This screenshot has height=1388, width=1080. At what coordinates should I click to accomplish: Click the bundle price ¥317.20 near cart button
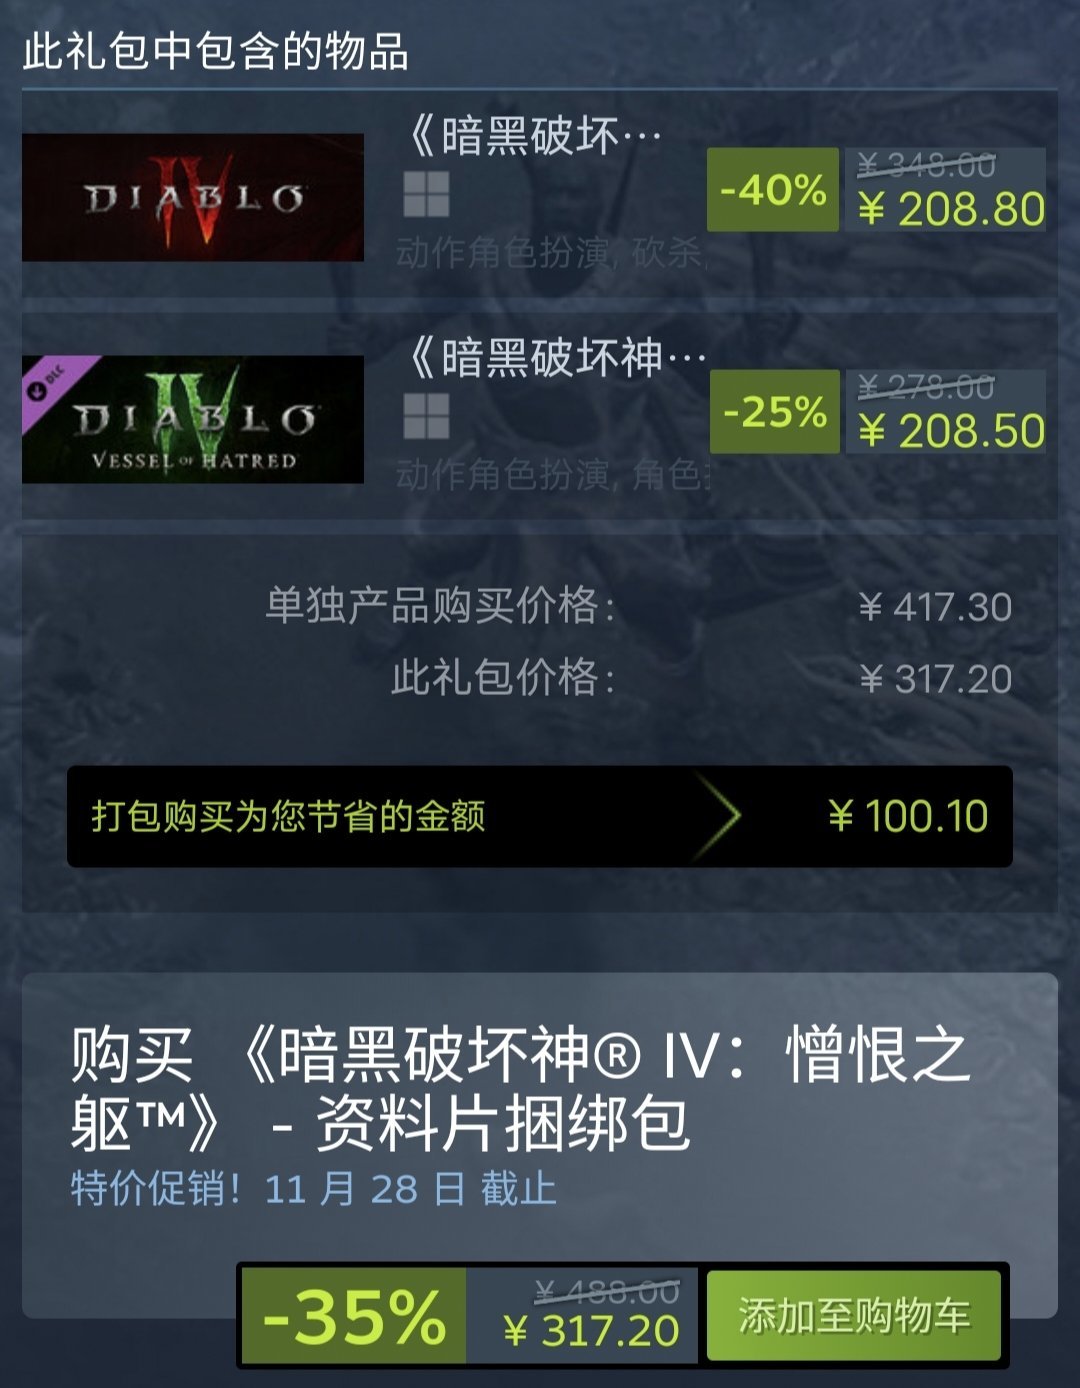pyautogui.click(x=591, y=1331)
